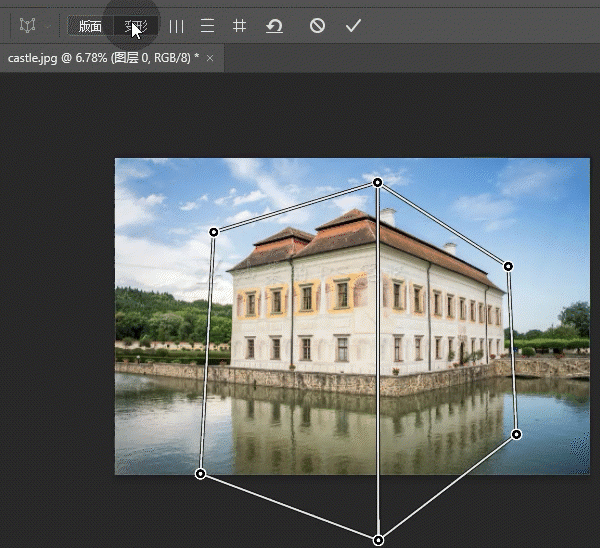
Task: Click the upper-left pin in the sky
Action: pyautogui.click(x=214, y=232)
